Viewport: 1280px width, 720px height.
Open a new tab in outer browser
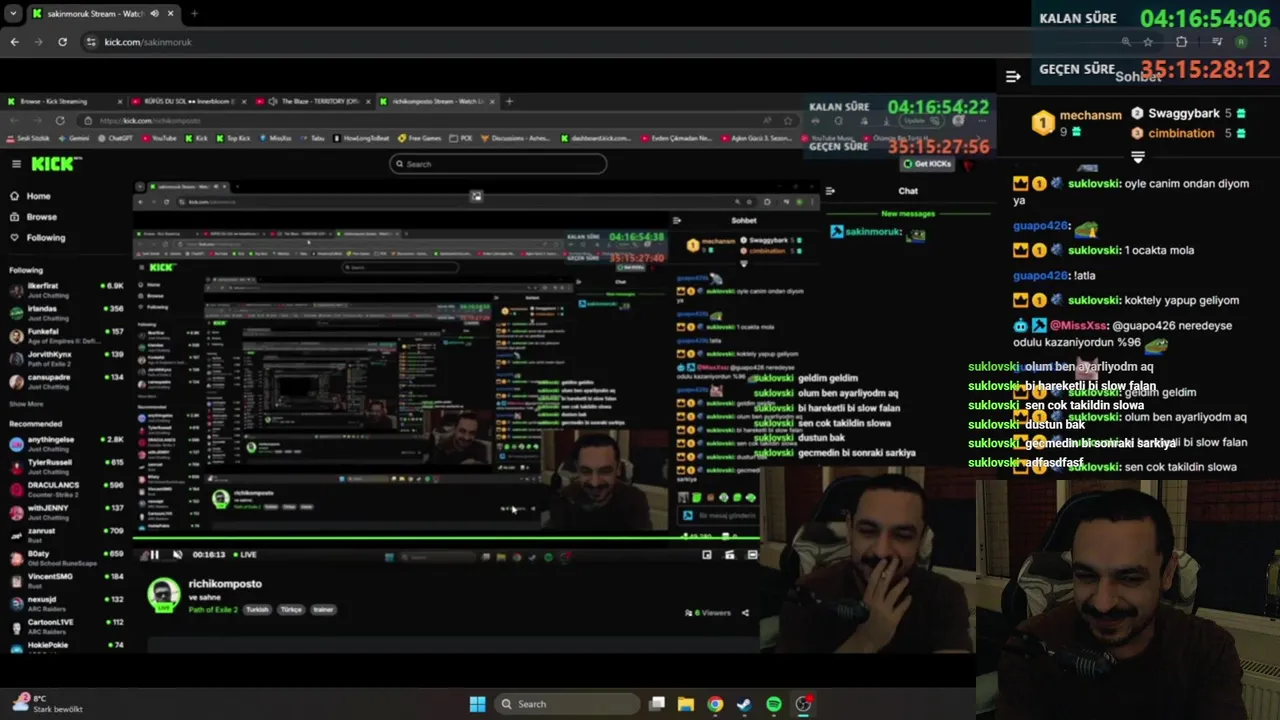point(194,14)
